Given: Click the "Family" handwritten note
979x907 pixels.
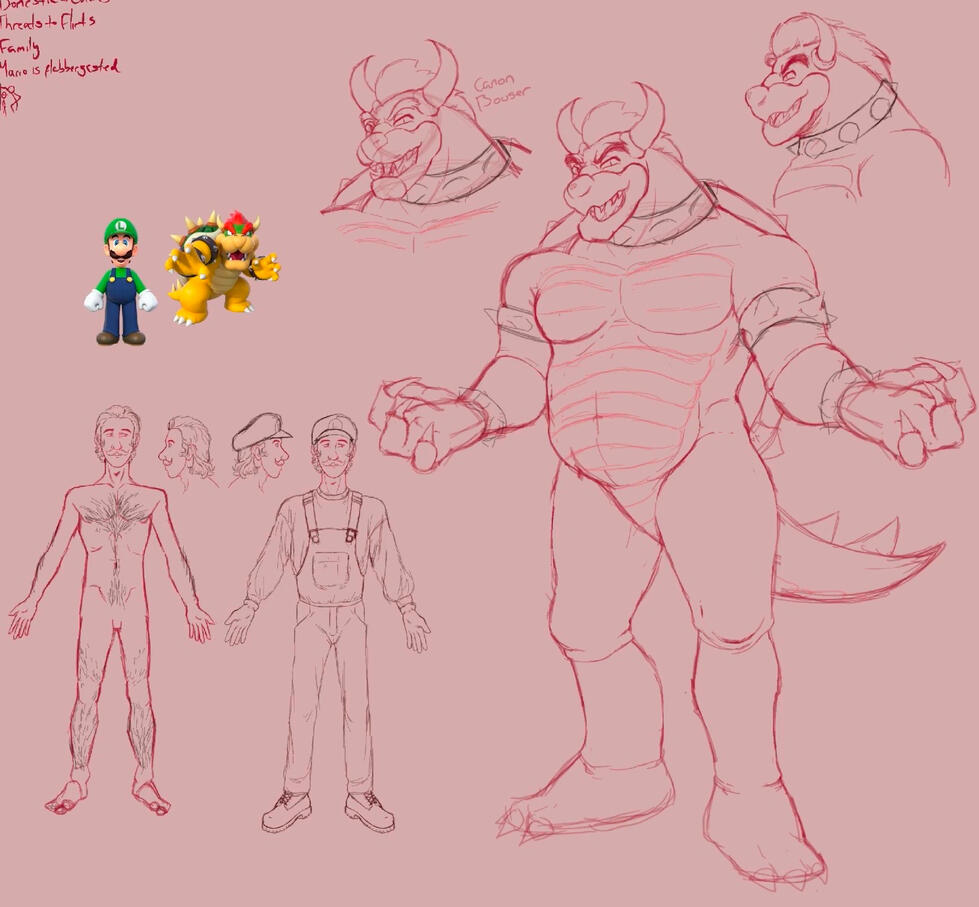Looking at the screenshot, I should 20,47.
